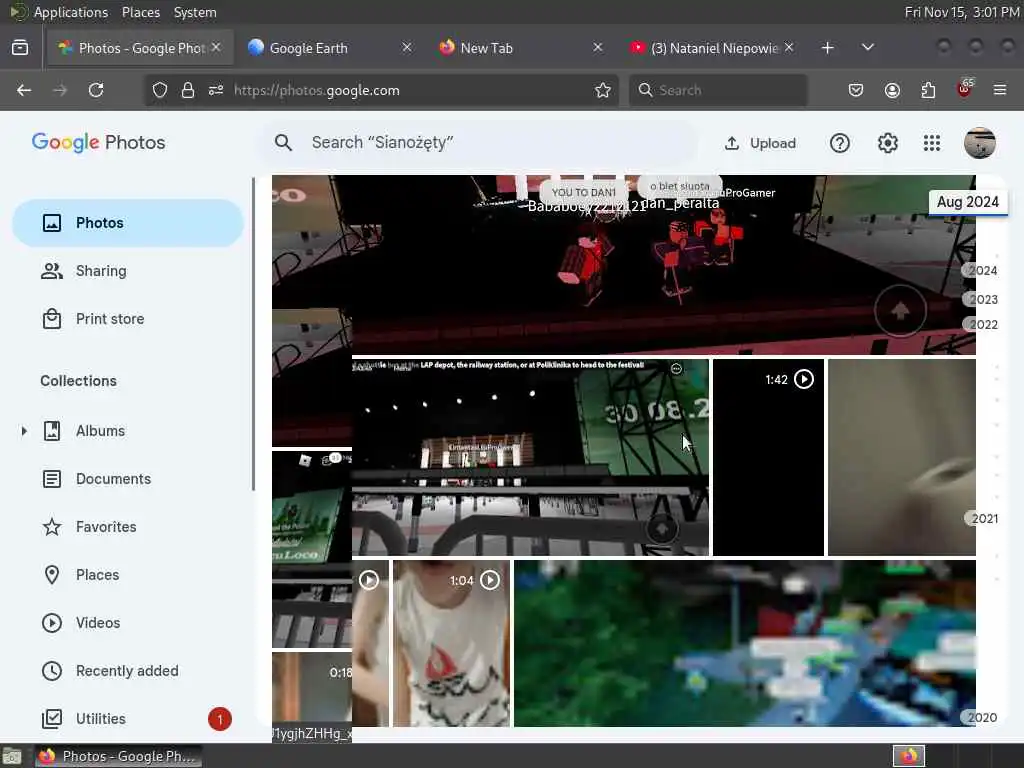The height and width of the screenshot is (768, 1024).
Task: Click the site padlock icon
Action: coord(188,90)
